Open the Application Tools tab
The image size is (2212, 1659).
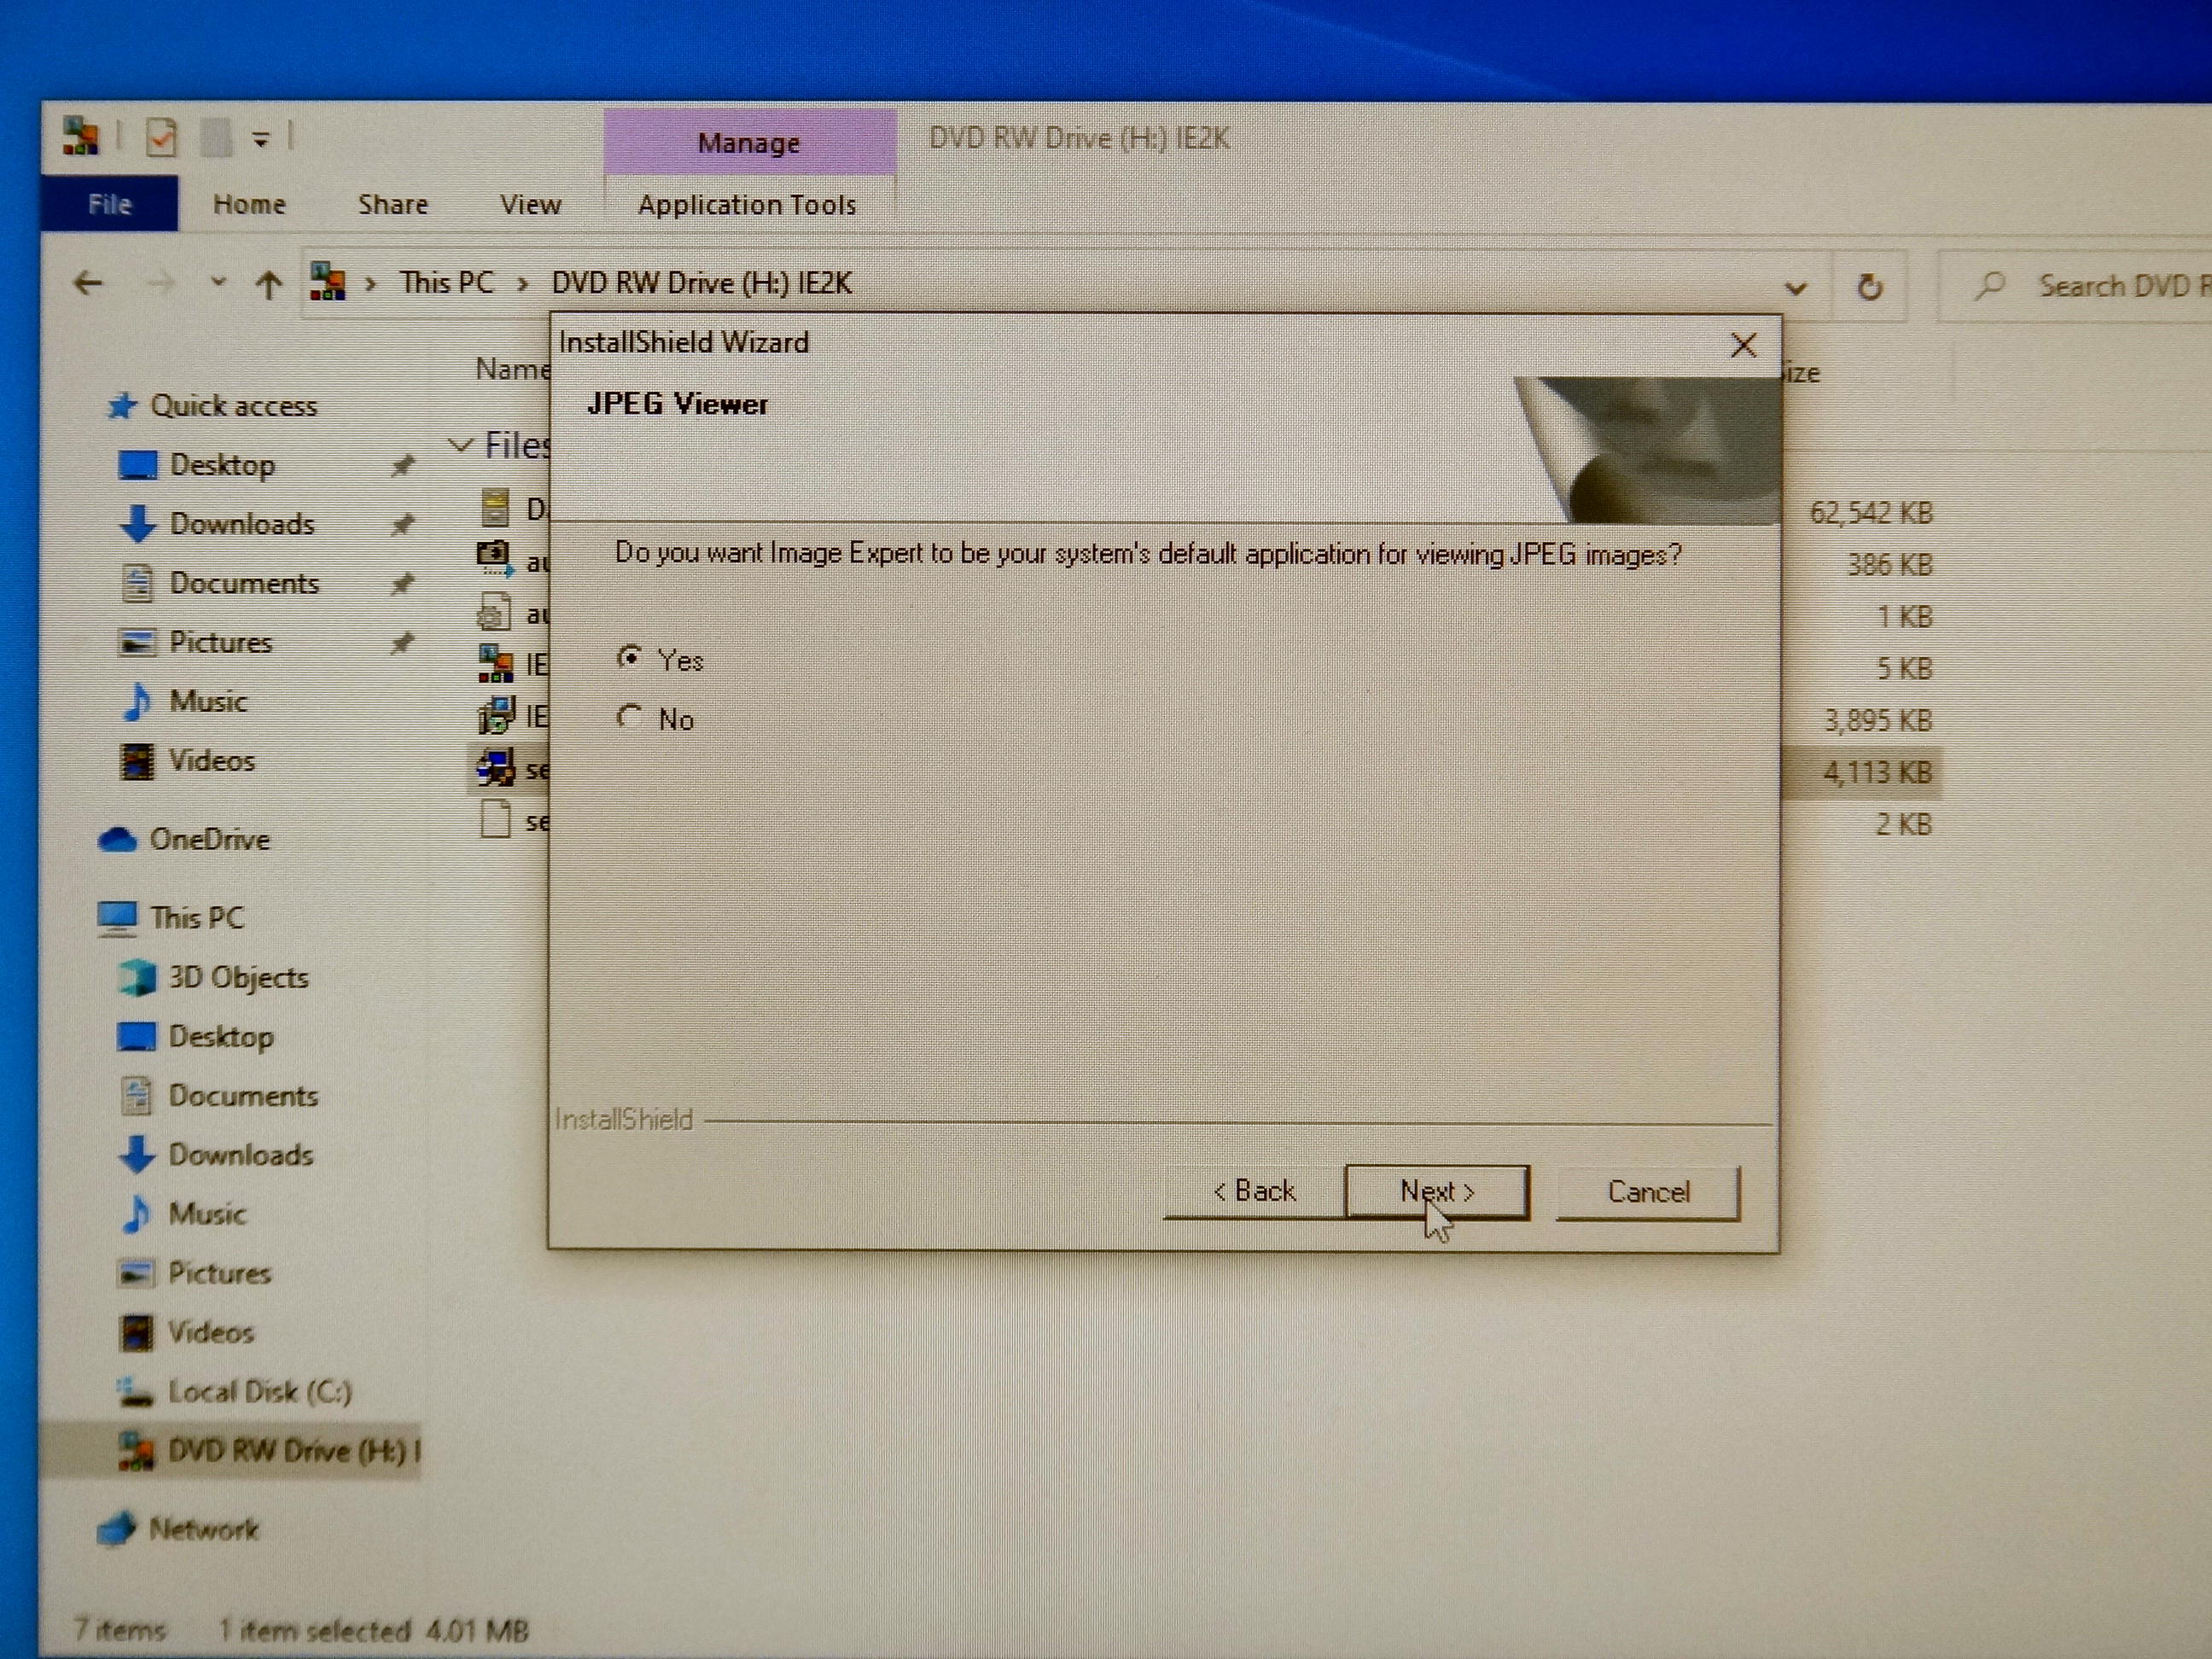pos(747,204)
